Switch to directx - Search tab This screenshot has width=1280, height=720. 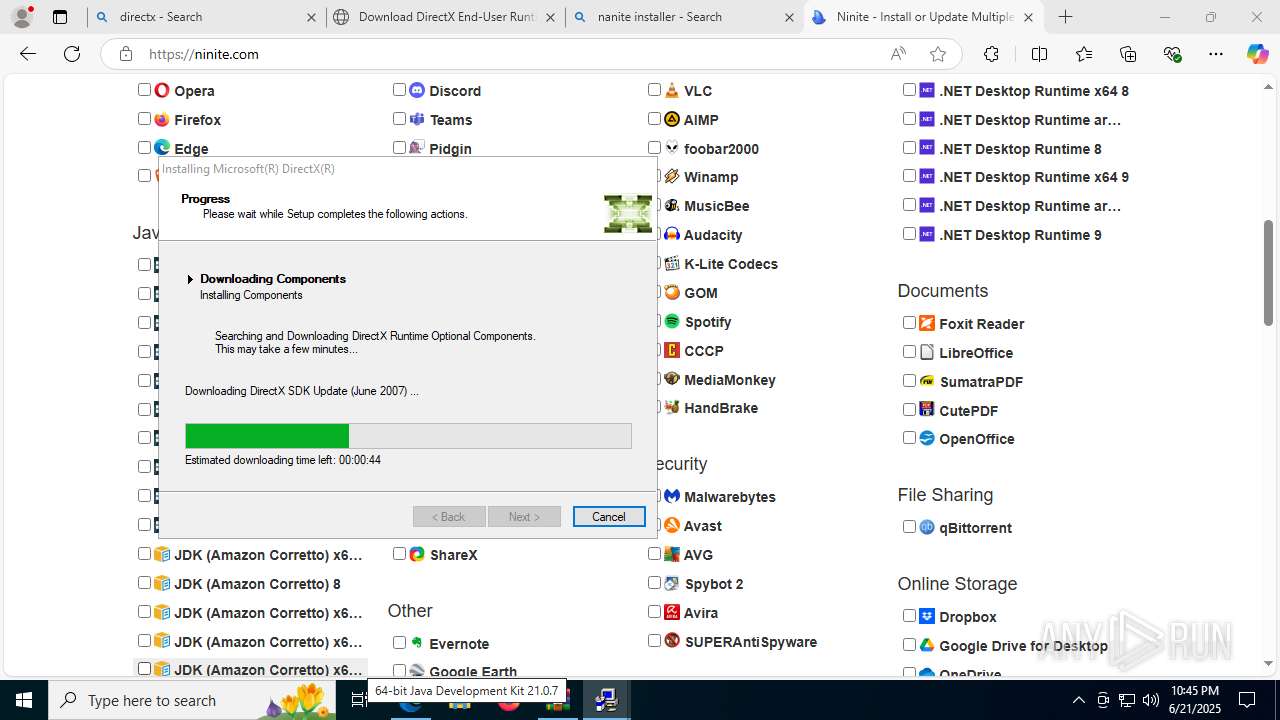(x=205, y=17)
